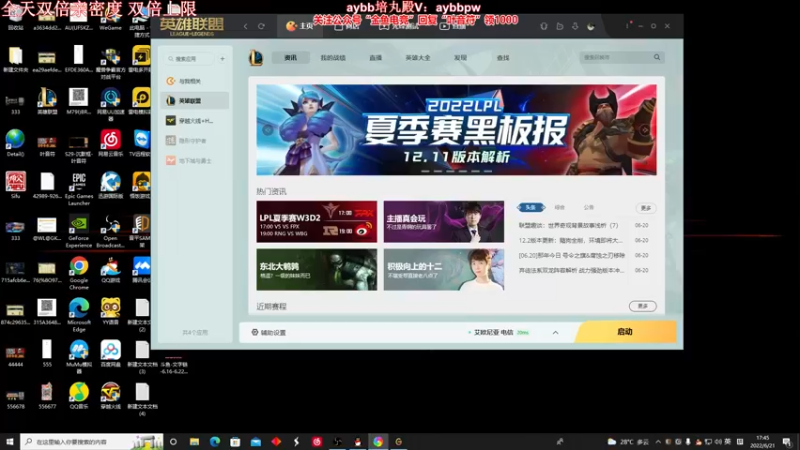Refresh the WeGame page
Image resolution: width=800 pixels, height=450 pixels.
261,26
